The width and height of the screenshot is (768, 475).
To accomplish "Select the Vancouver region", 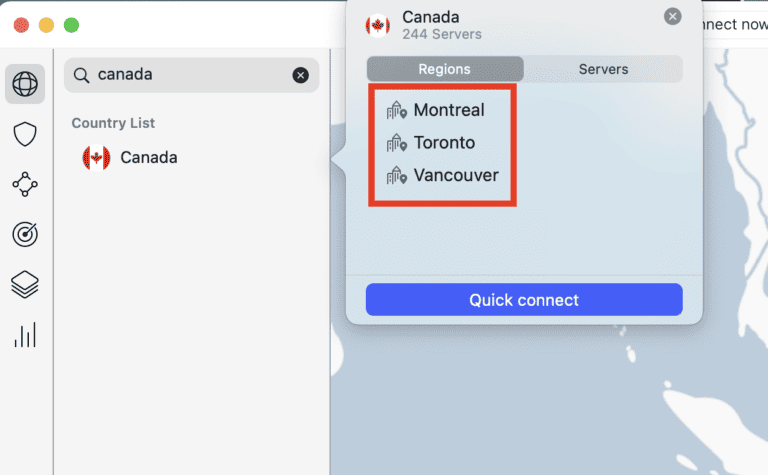I will (455, 176).
